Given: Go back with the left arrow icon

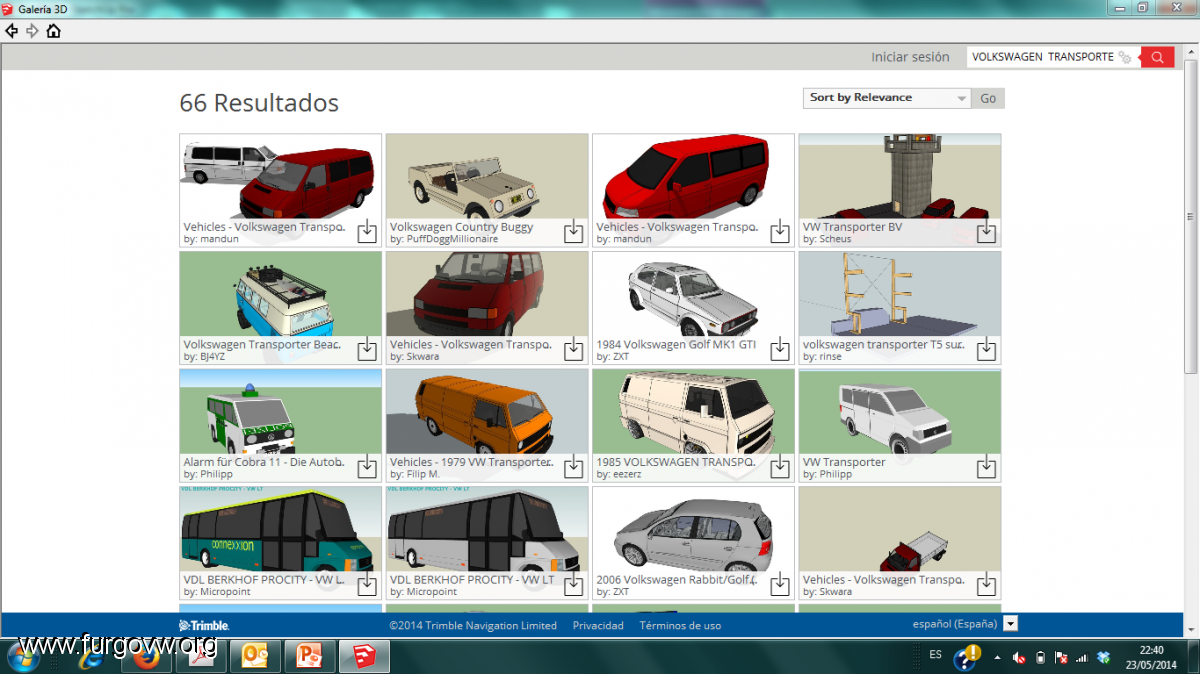Looking at the screenshot, I should tap(12, 31).
